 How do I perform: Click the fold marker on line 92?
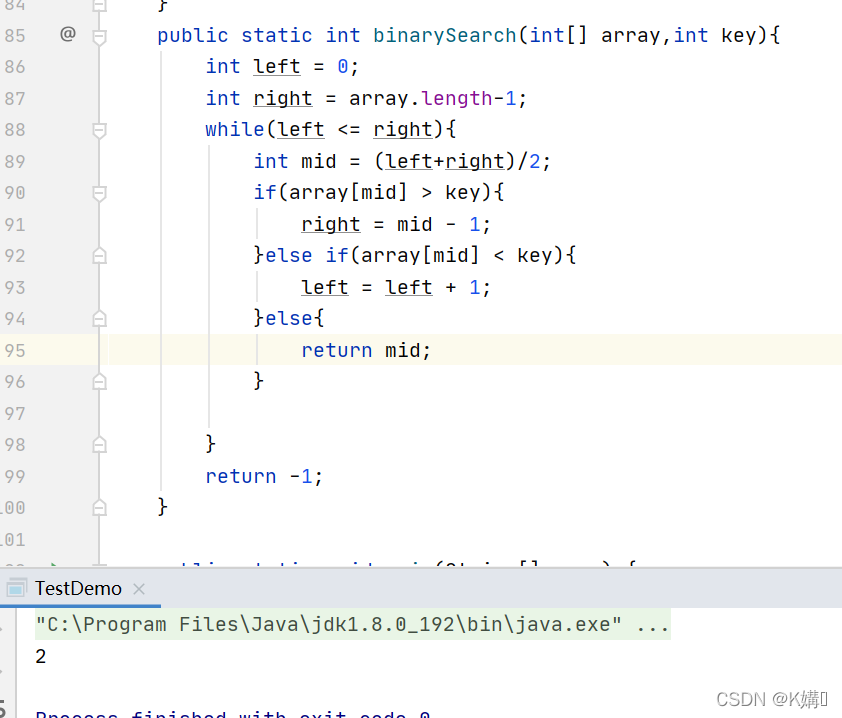(99, 256)
